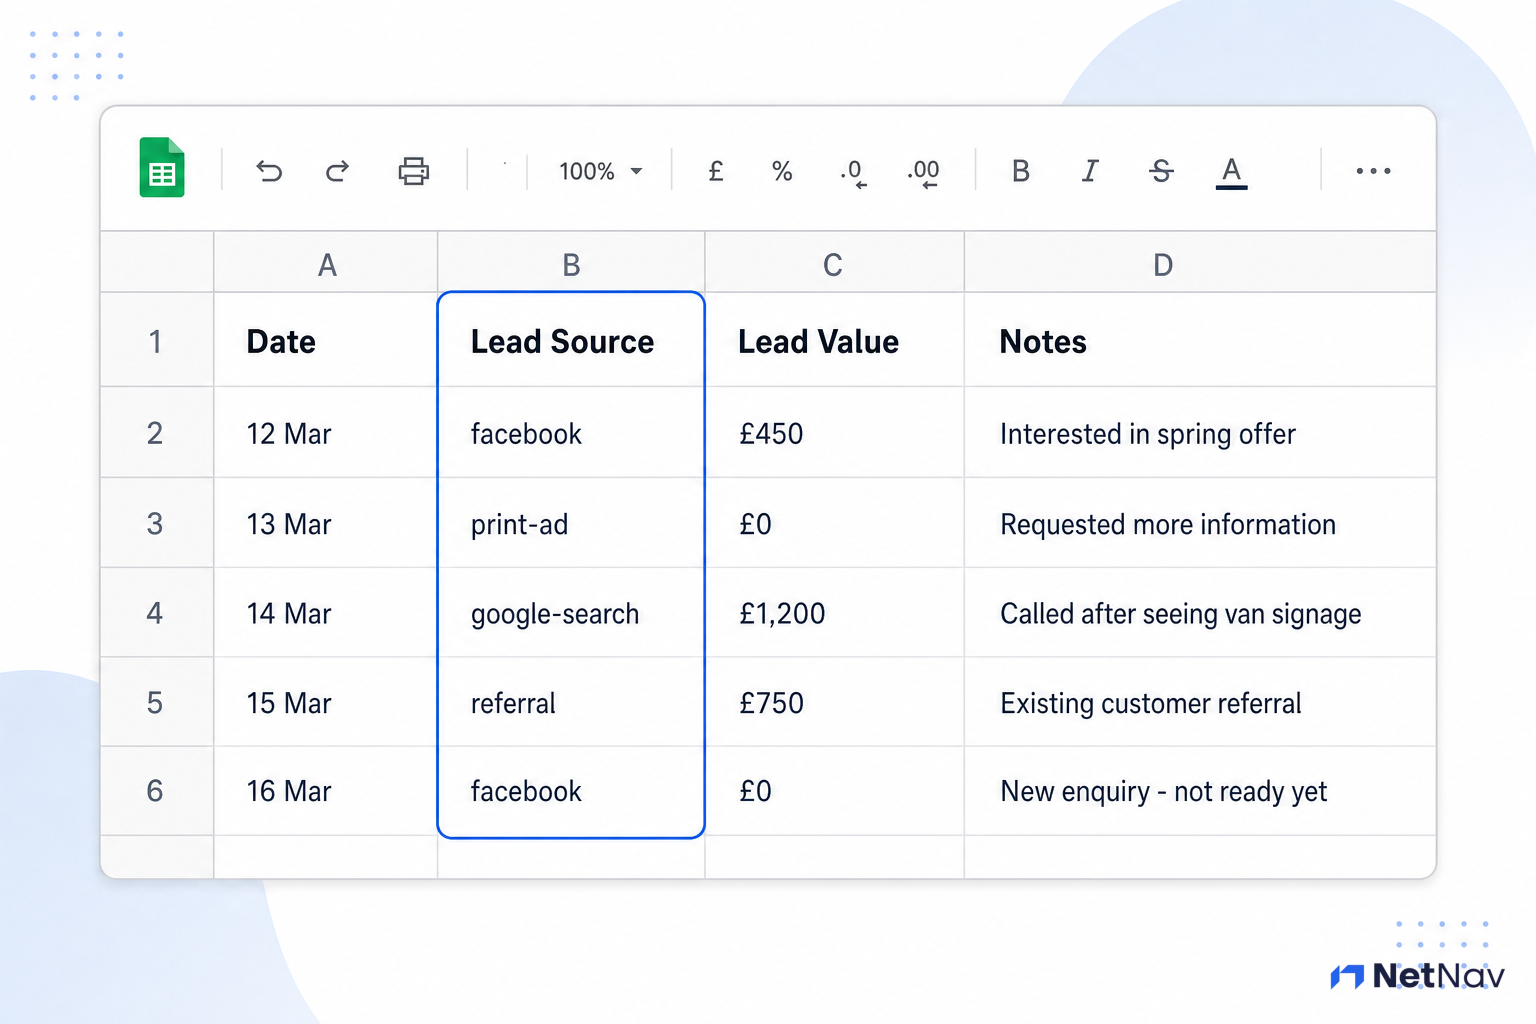Viewport: 1536px width, 1024px height.
Task: Select the Requested more information cell
Action: coord(1200,523)
